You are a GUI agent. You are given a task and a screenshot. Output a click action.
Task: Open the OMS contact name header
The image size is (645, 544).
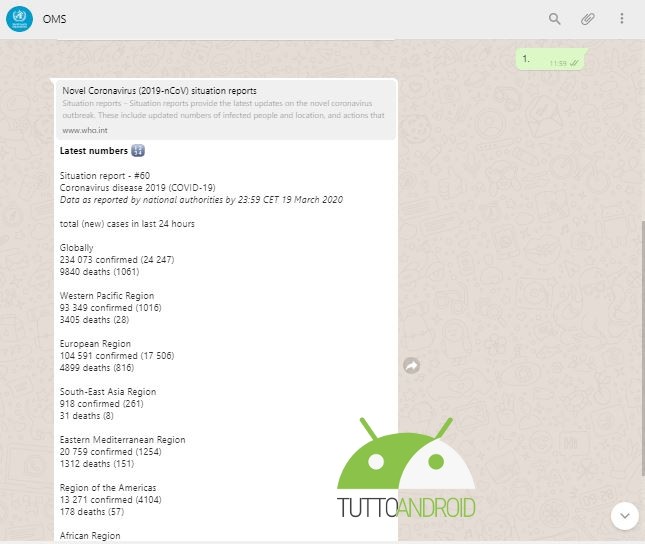tap(54, 19)
